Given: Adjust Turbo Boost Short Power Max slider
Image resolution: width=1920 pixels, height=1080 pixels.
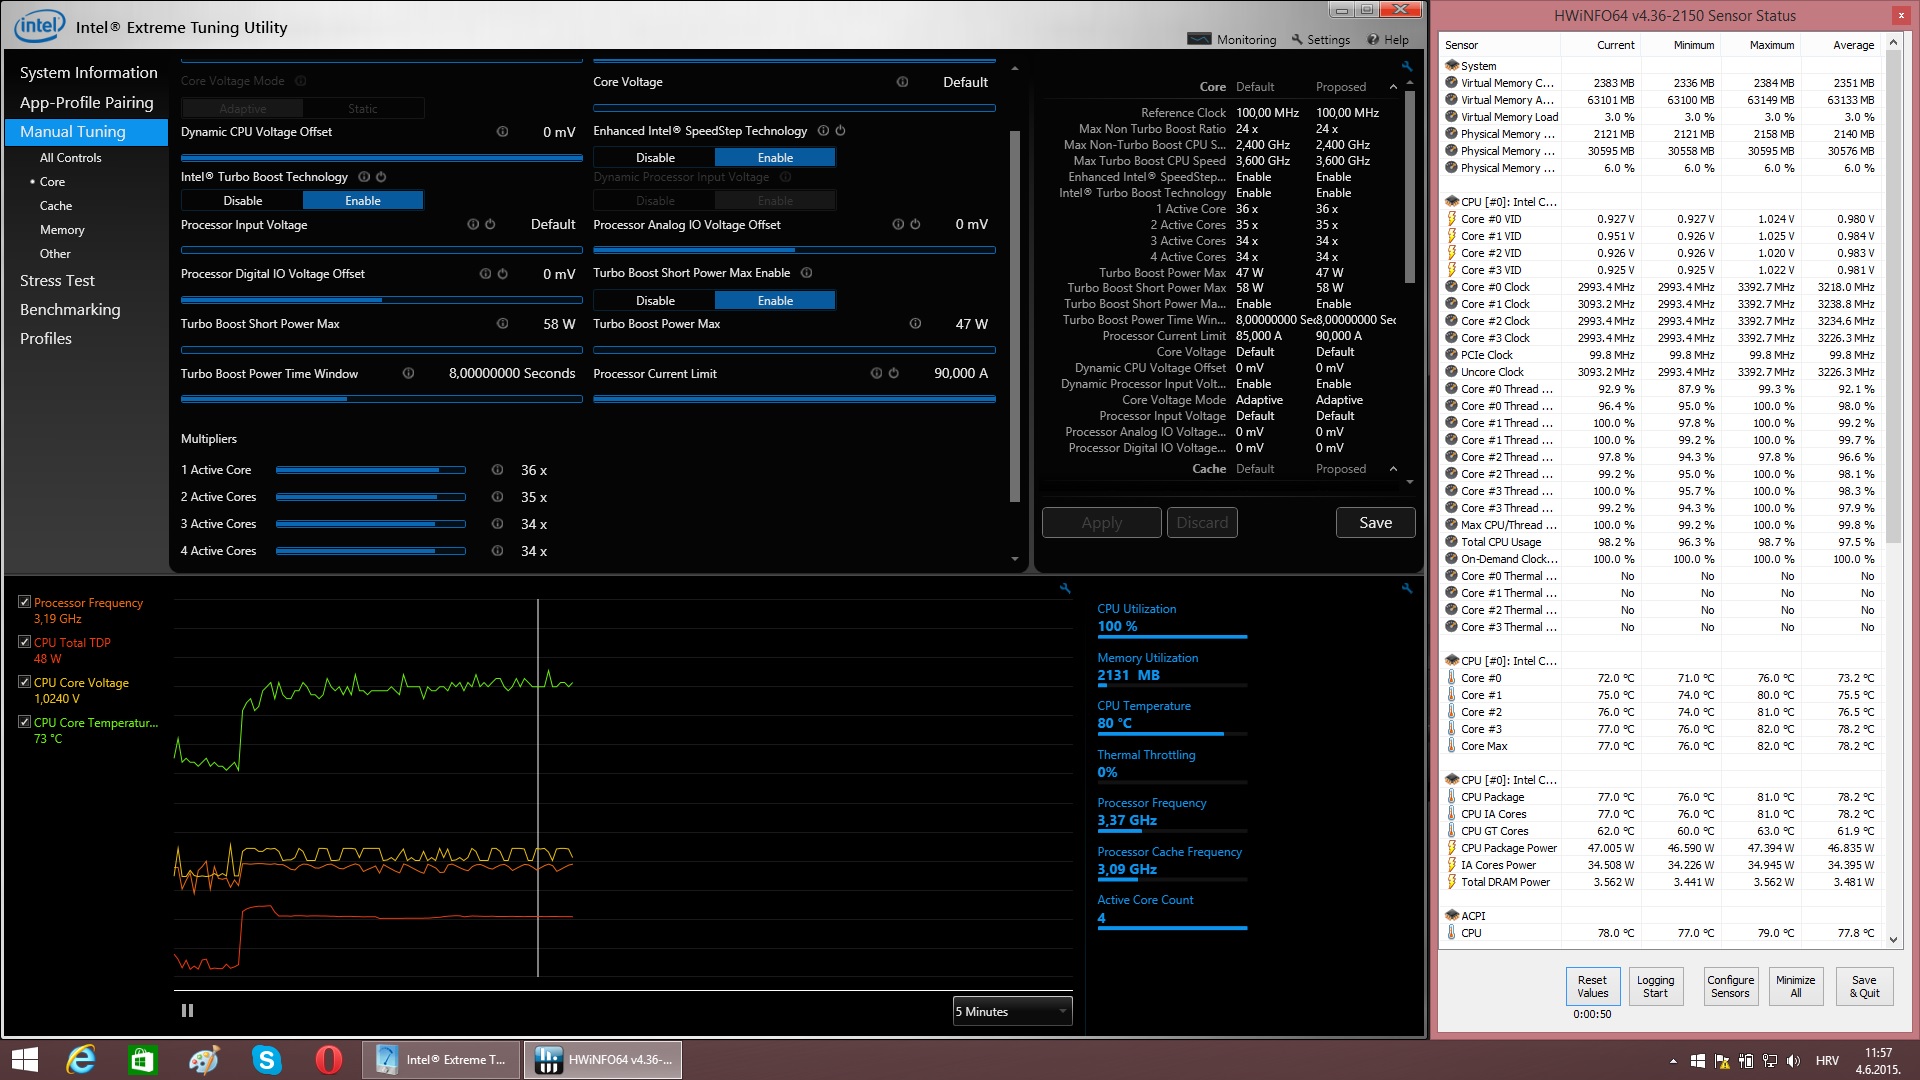Looking at the screenshot, I should pos(381,350).
